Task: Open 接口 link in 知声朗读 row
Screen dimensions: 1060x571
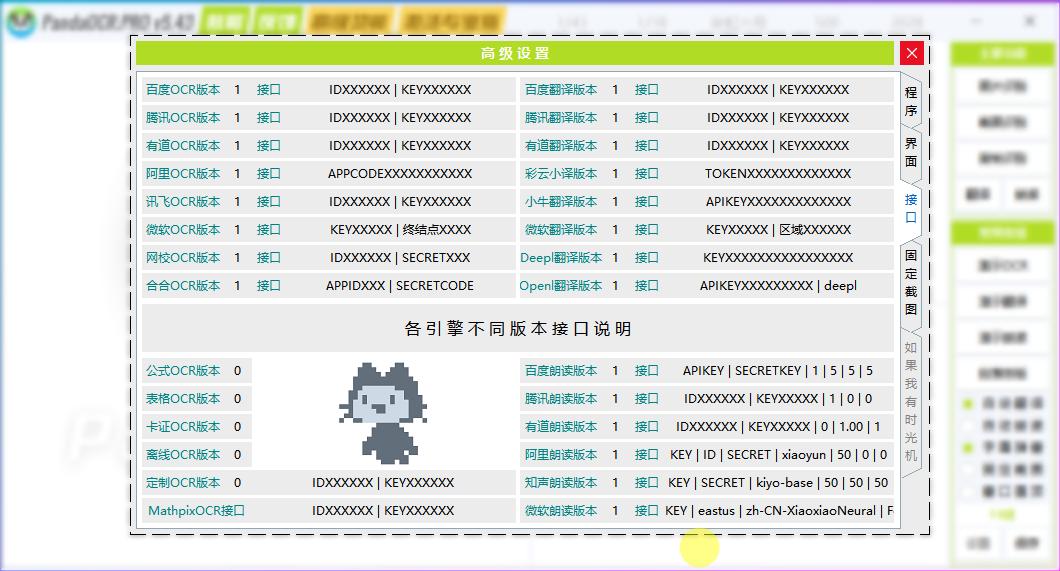Action: coord(646,482)
